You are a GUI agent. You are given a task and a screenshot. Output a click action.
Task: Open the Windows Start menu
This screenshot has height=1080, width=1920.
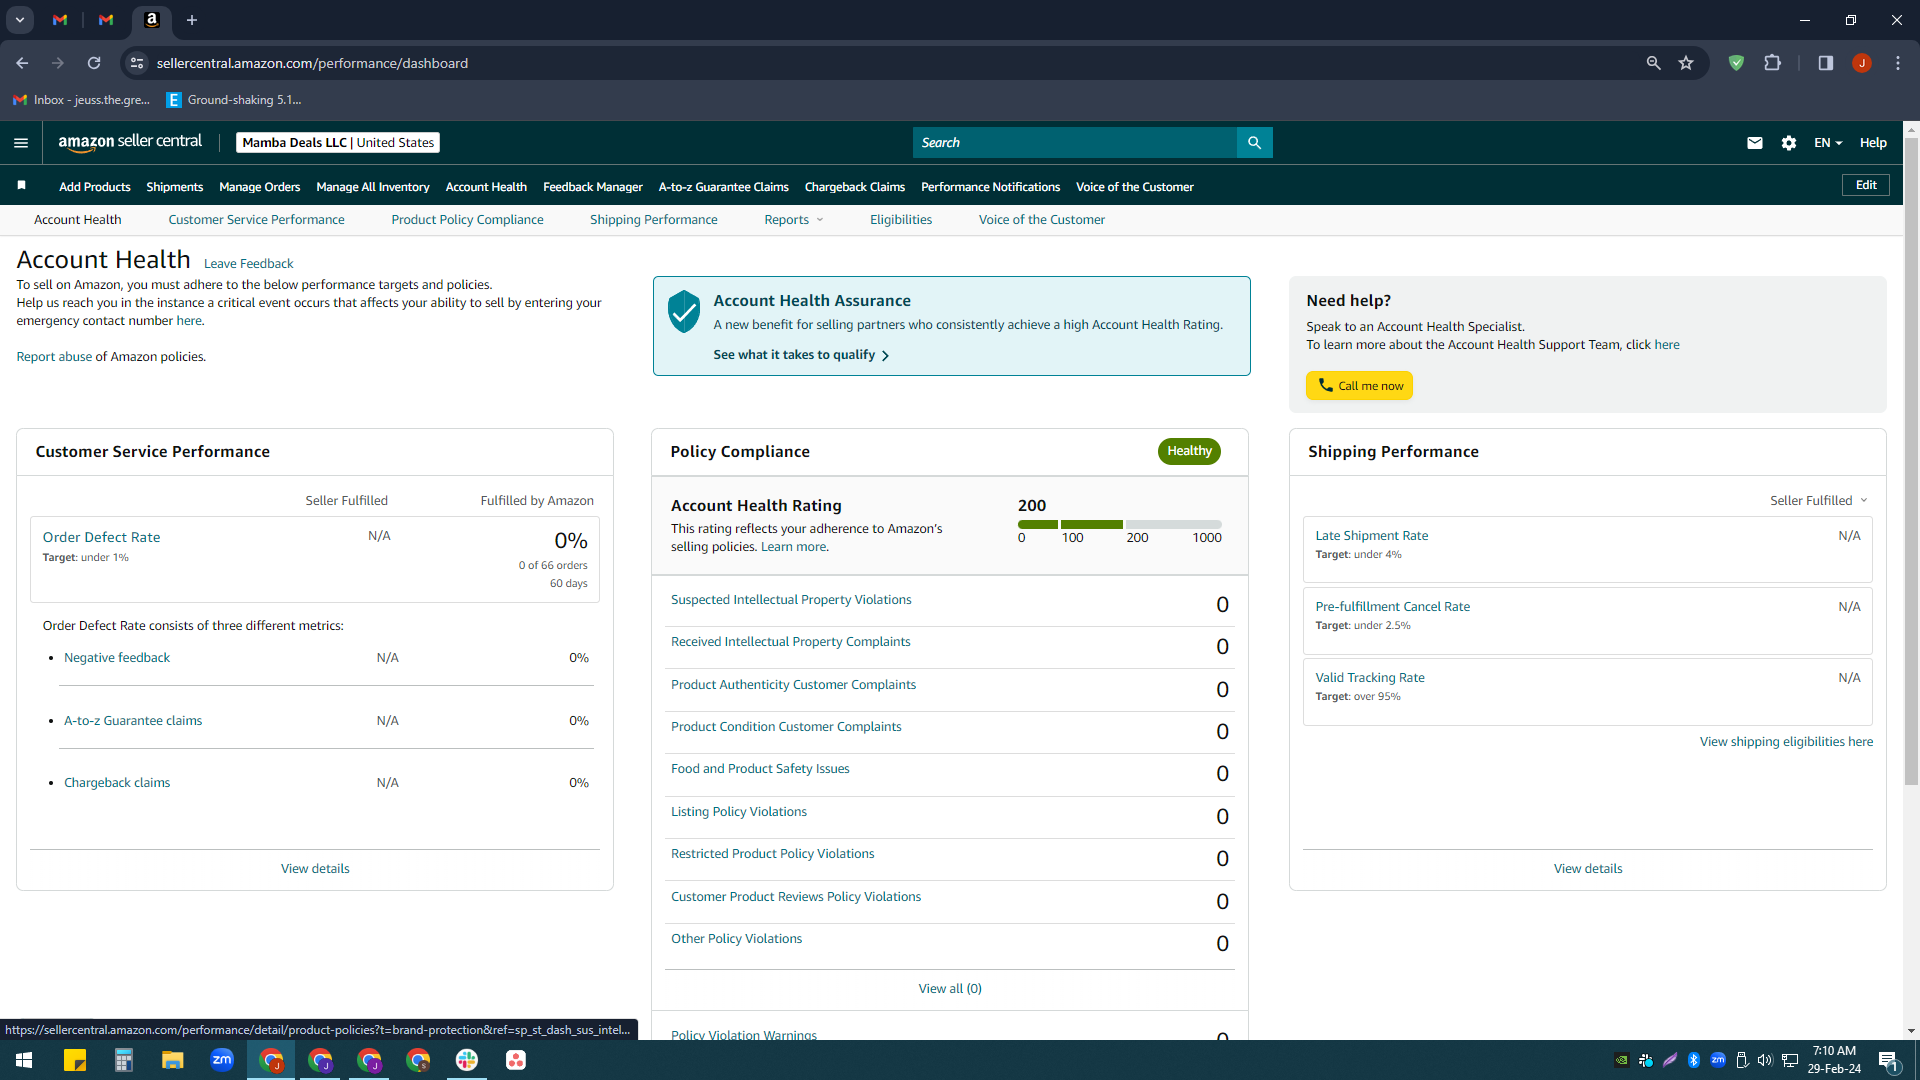(24, 1060)
